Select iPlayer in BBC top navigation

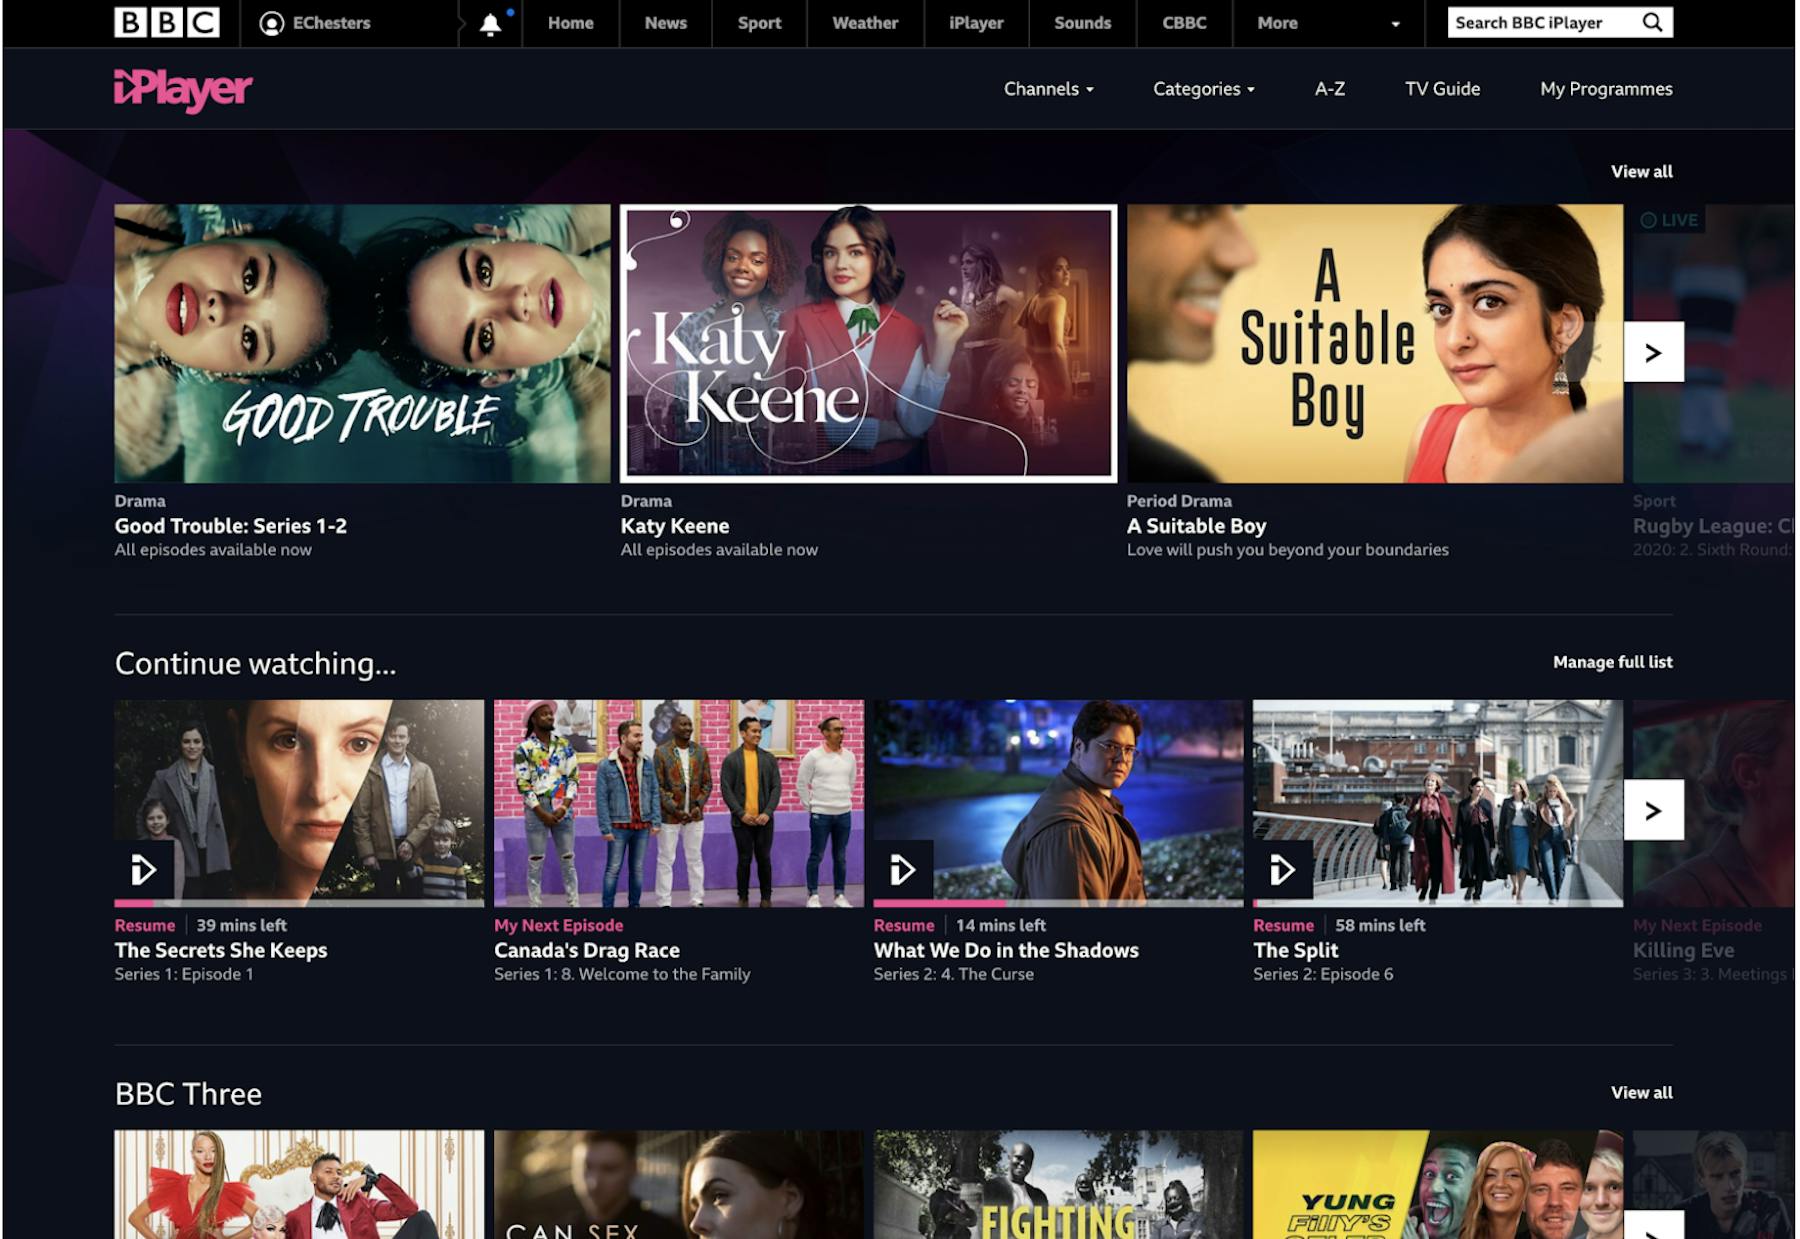(976, 23)
